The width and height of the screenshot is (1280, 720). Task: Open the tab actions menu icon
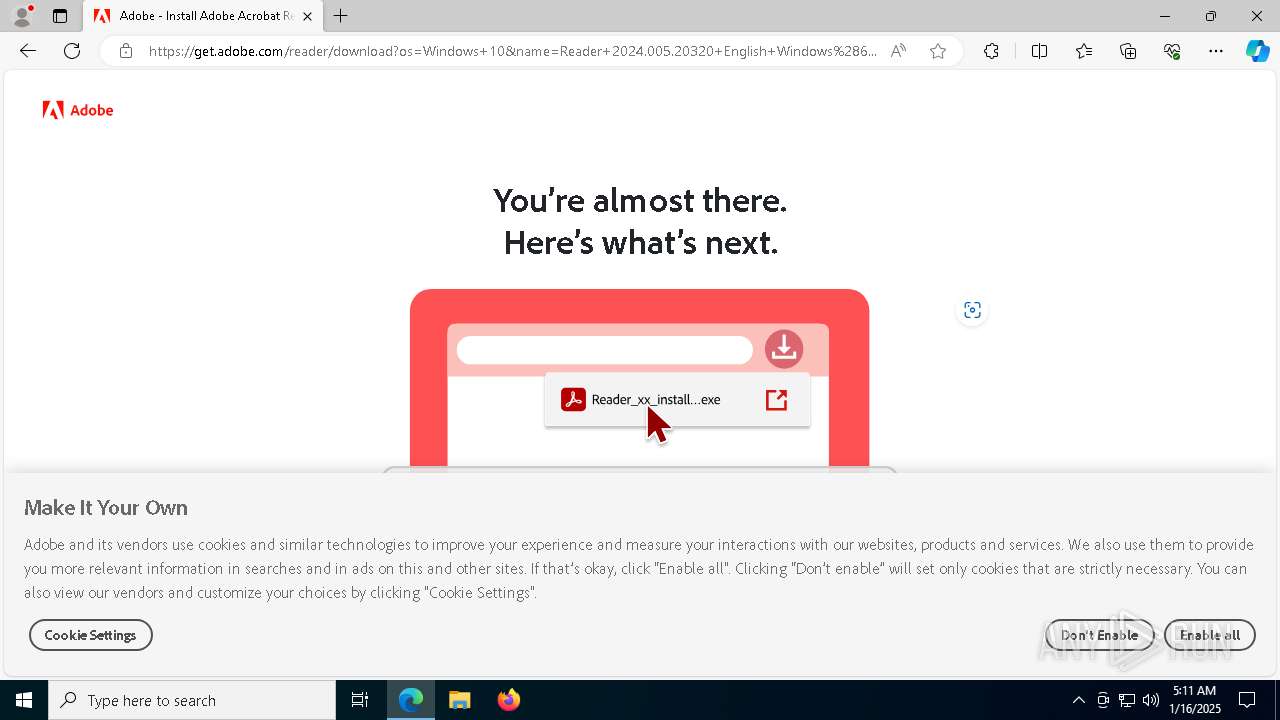click(x=60, y=16)
